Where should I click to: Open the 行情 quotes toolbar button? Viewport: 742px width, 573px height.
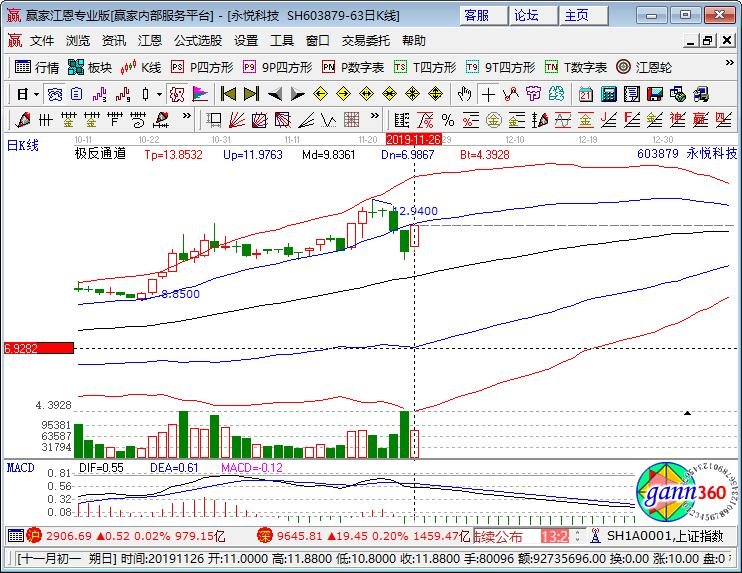37,68
